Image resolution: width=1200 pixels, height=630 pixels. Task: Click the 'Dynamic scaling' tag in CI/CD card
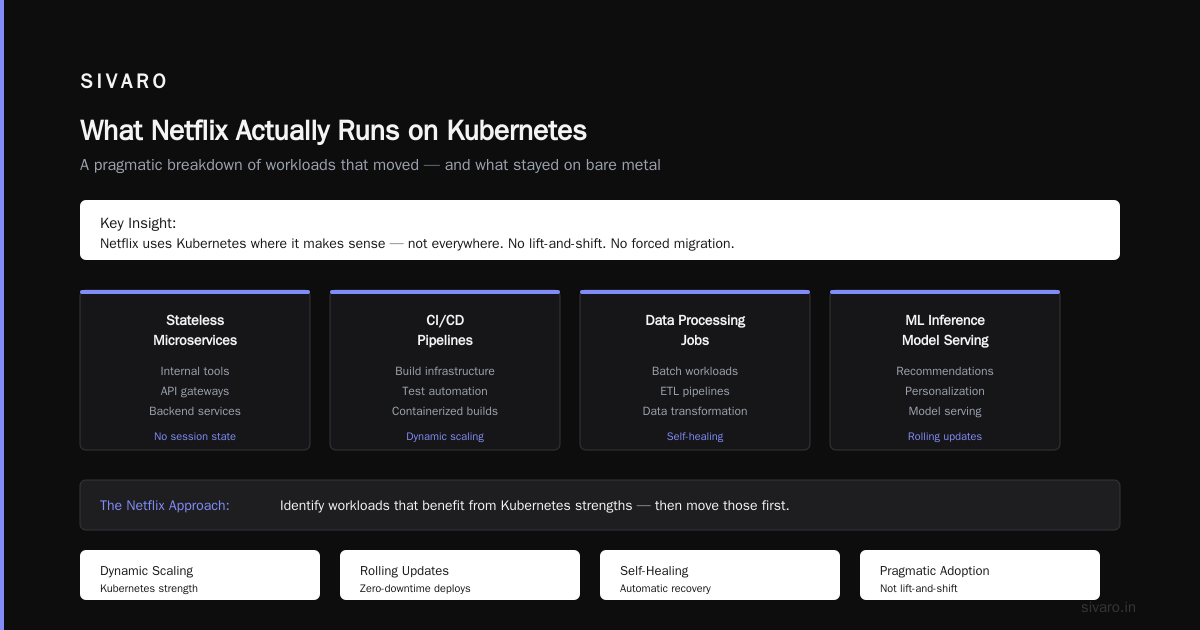tap(445, 436)
